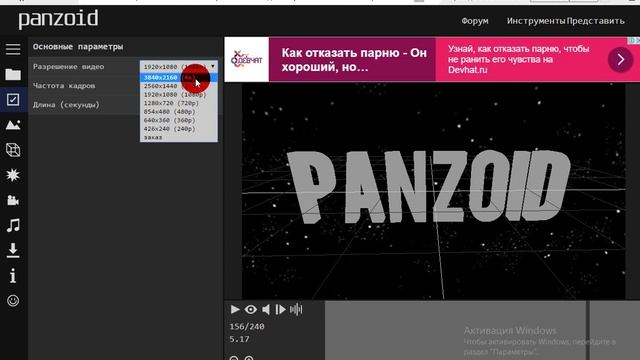Expand the video resolution dropdown arrow
The height and width of the screenshot is (360, 640).
pyautogui.click(x=213, y=67)
